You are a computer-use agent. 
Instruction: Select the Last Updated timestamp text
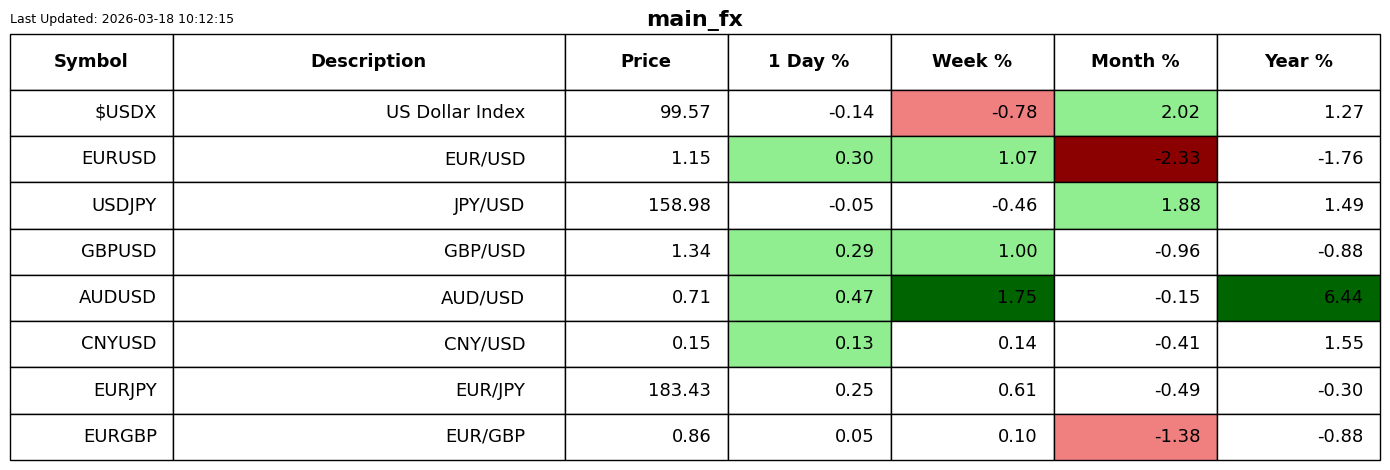tap(122, 19)
